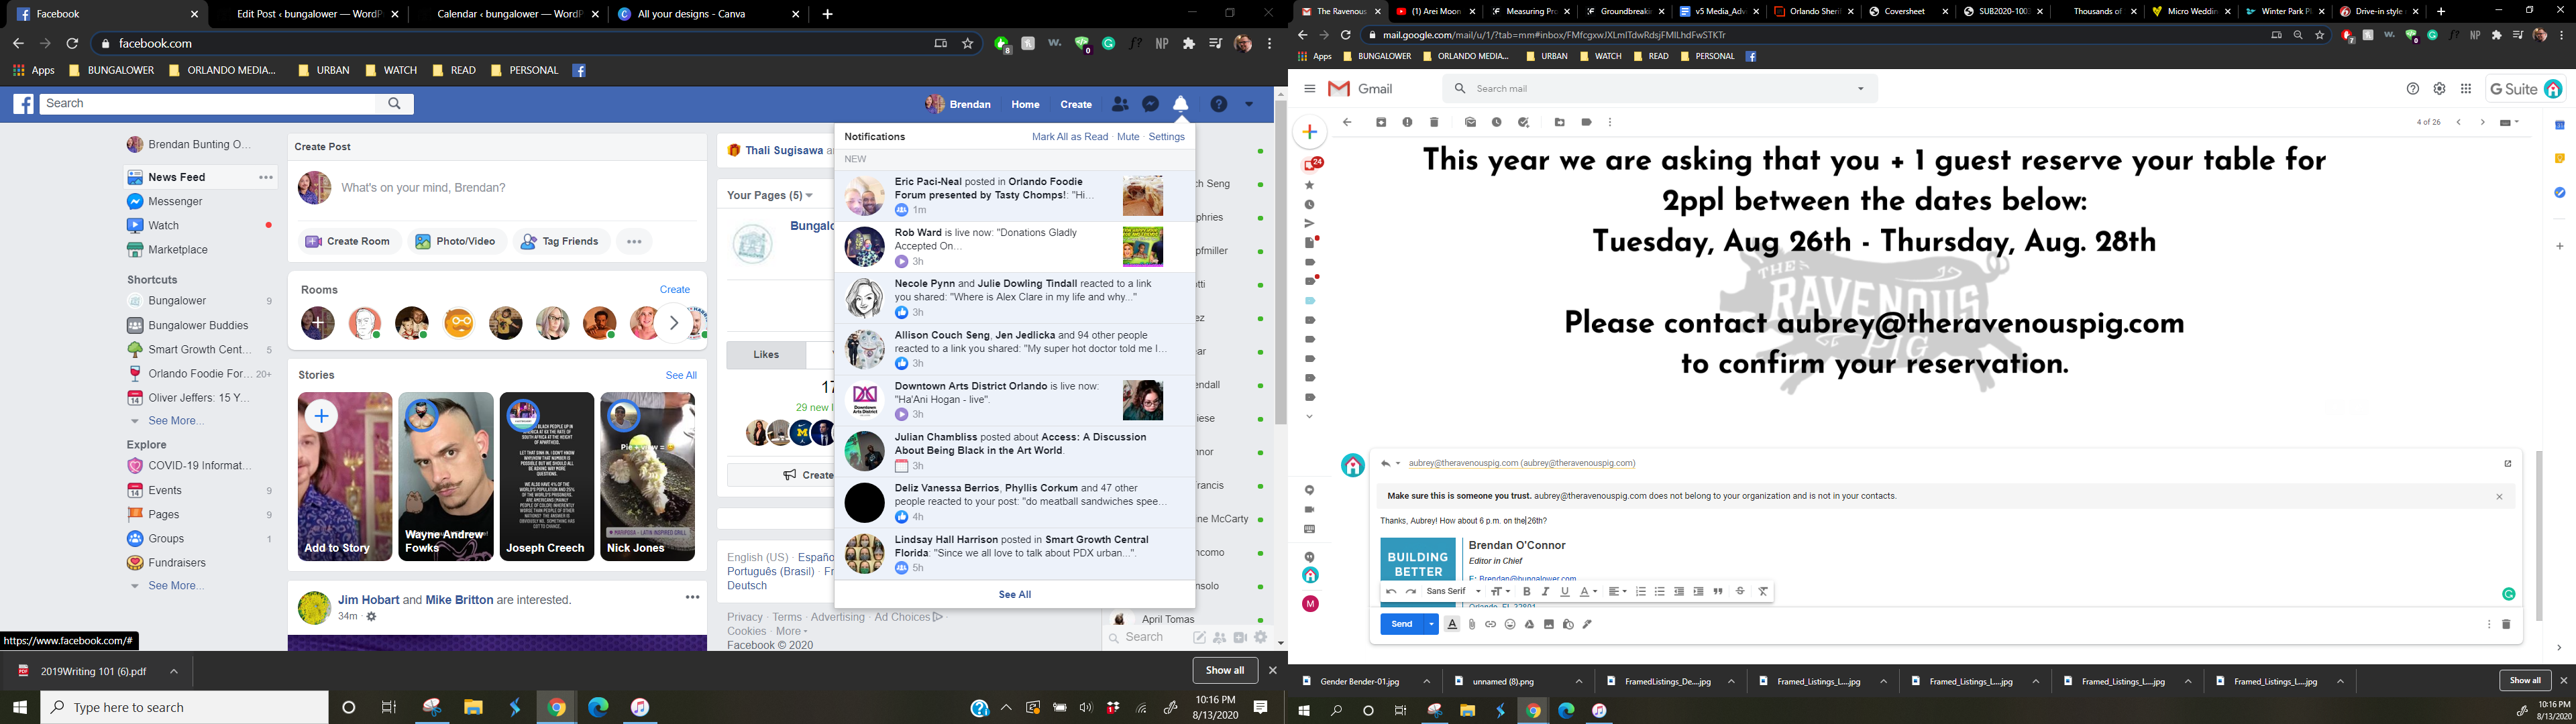Image resolution: width=2576 pixels, height=724 pixels.
Task: Toggle confidential mode in the reply
Action: pyautogui.click(x=1568, y=624)
